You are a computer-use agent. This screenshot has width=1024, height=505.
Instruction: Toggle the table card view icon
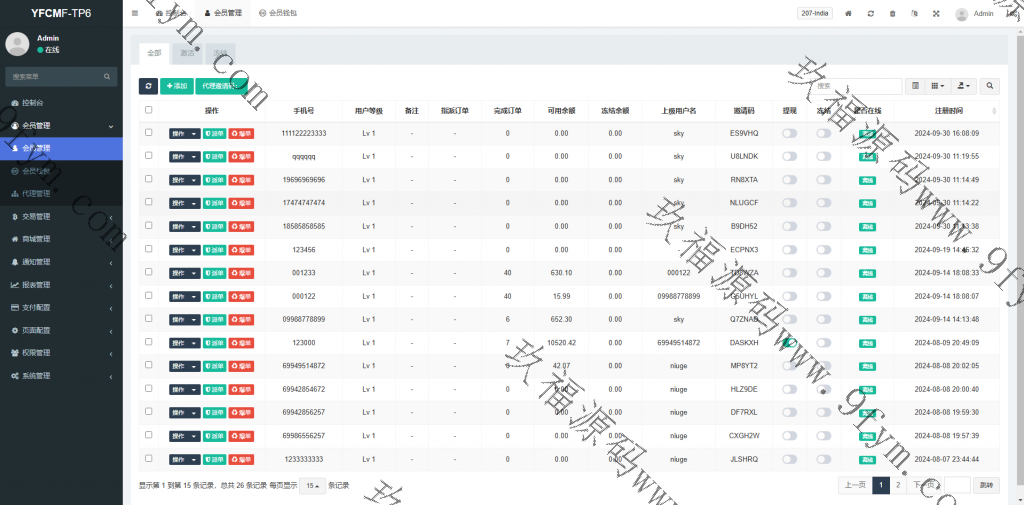[915, 87]
